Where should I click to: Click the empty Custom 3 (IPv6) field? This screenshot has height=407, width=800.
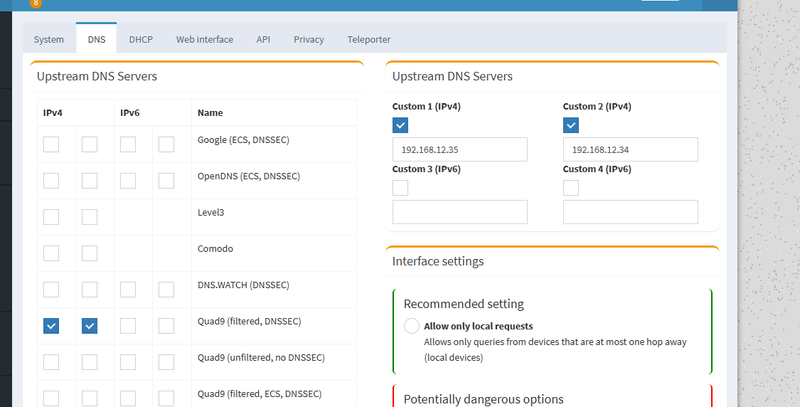click(459, 212)
